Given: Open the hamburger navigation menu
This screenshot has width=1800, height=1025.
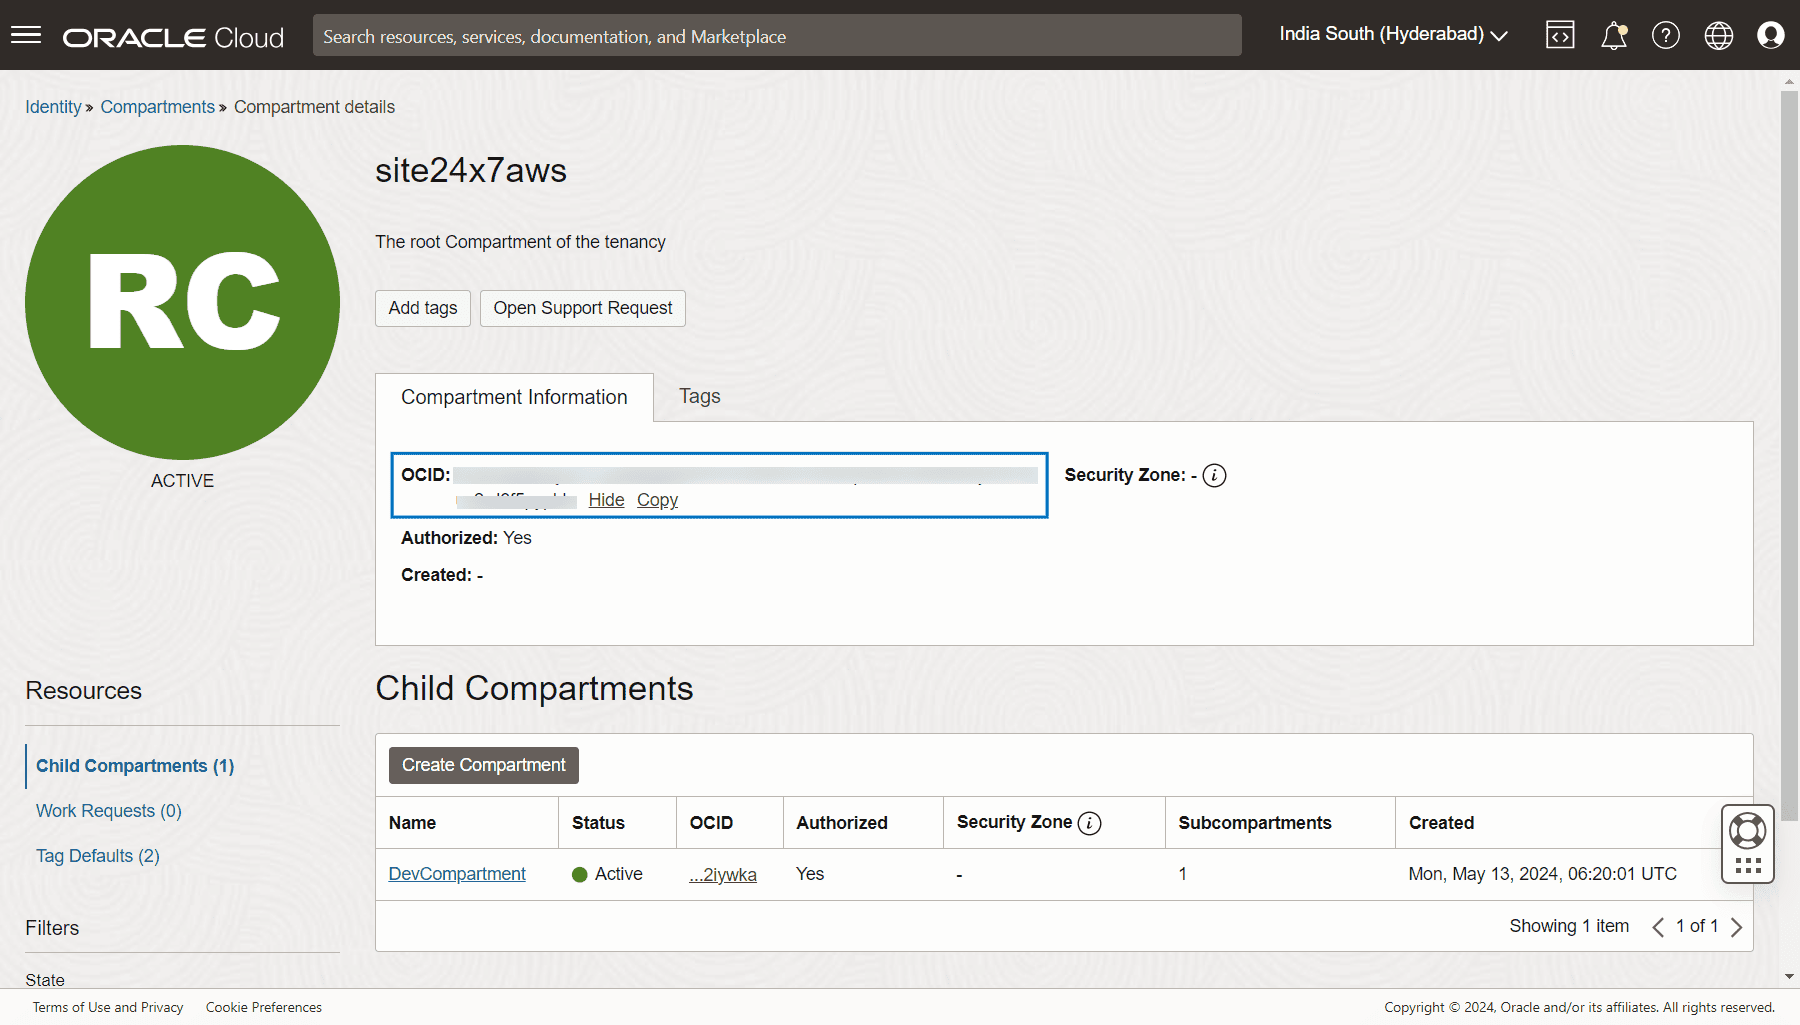Looking at the screenshot, I should click(x=26, y=36).
